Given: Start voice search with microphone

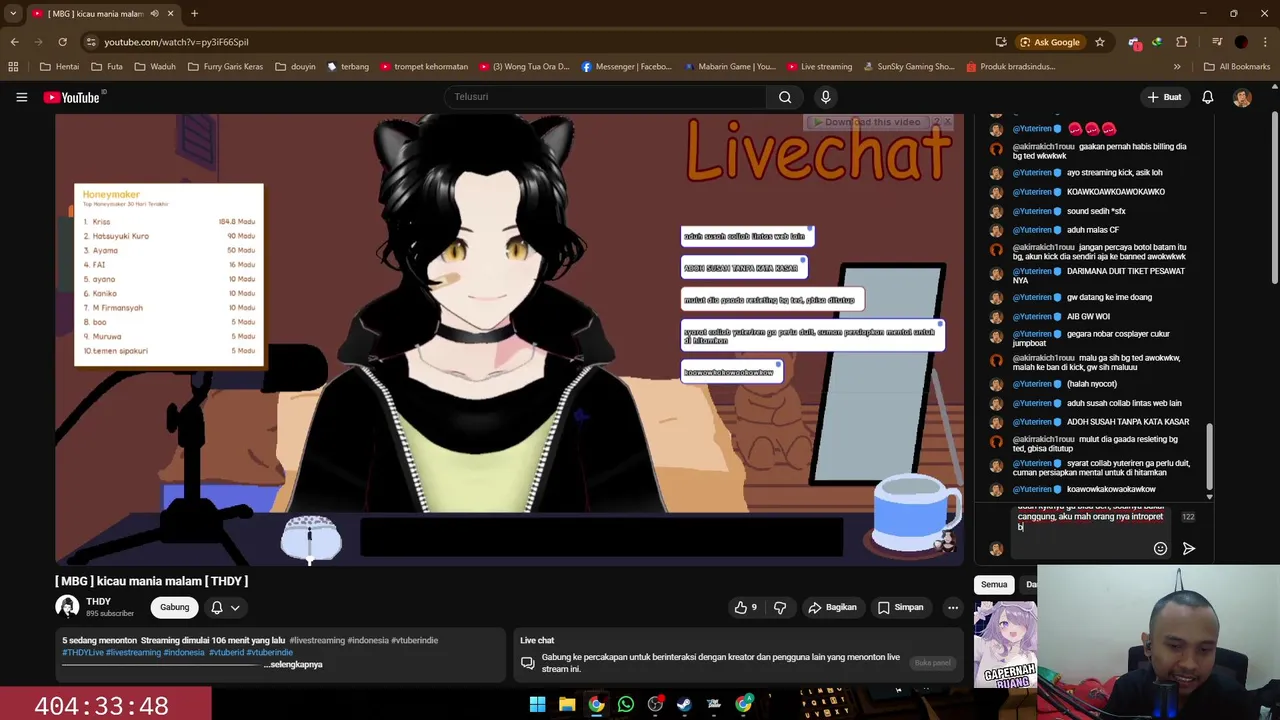Looking at the screenshot, I should click(825, 97).
